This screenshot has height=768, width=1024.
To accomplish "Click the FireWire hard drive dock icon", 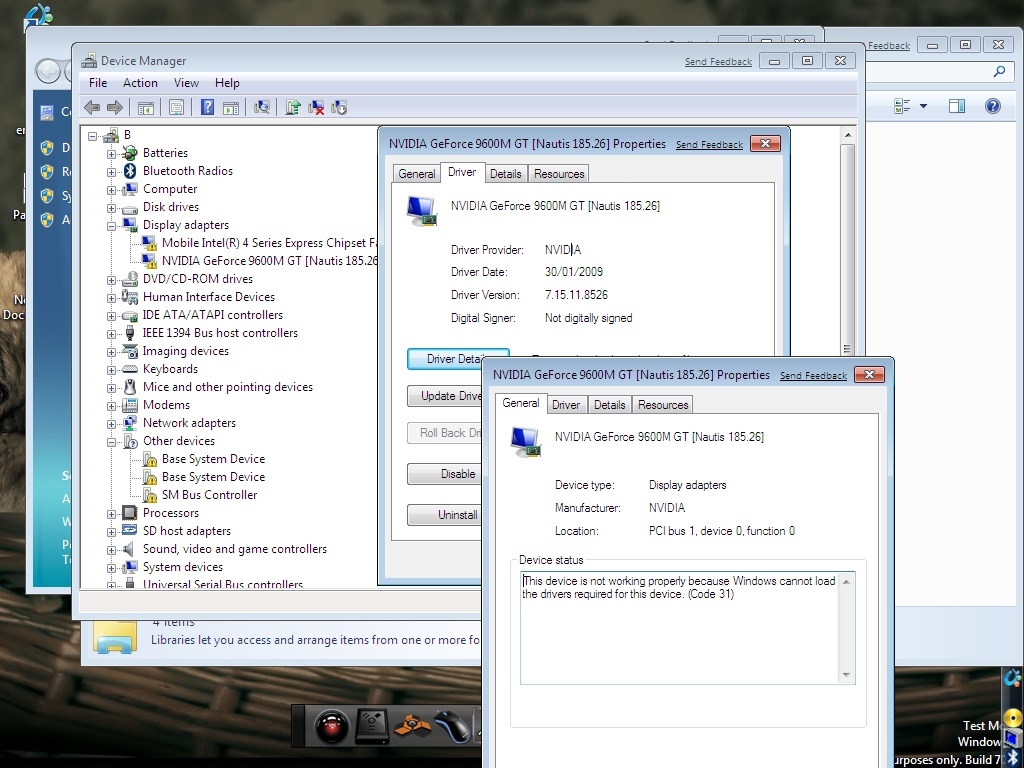I will click(372, 726).
